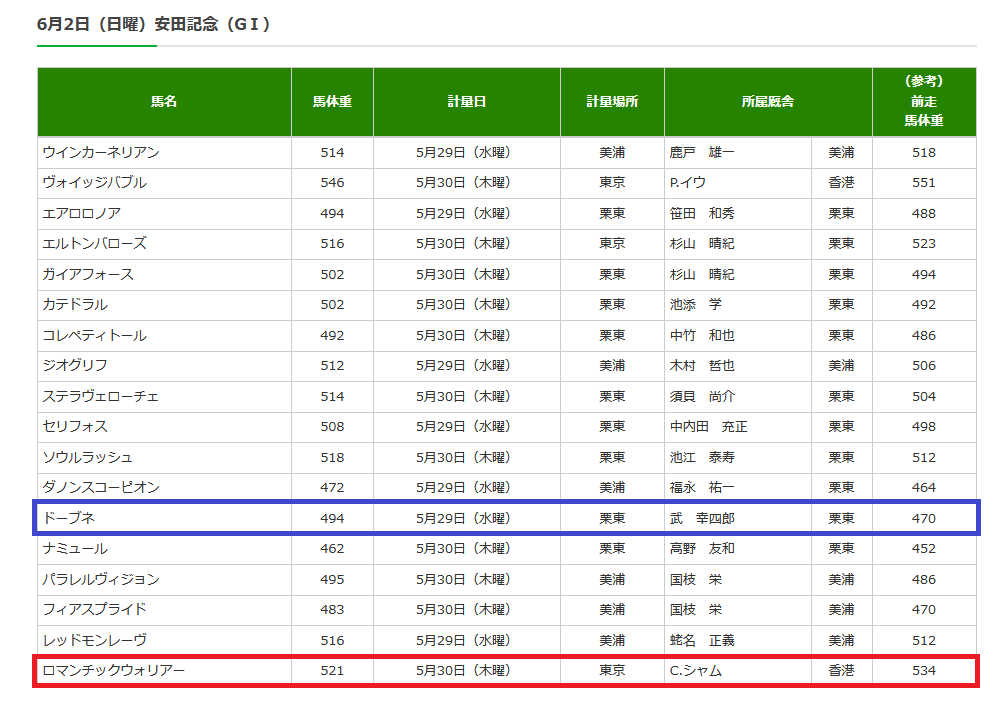Click trainer name 中内田 充正
This screenshot has width=994, height=704.
(709, 426)
